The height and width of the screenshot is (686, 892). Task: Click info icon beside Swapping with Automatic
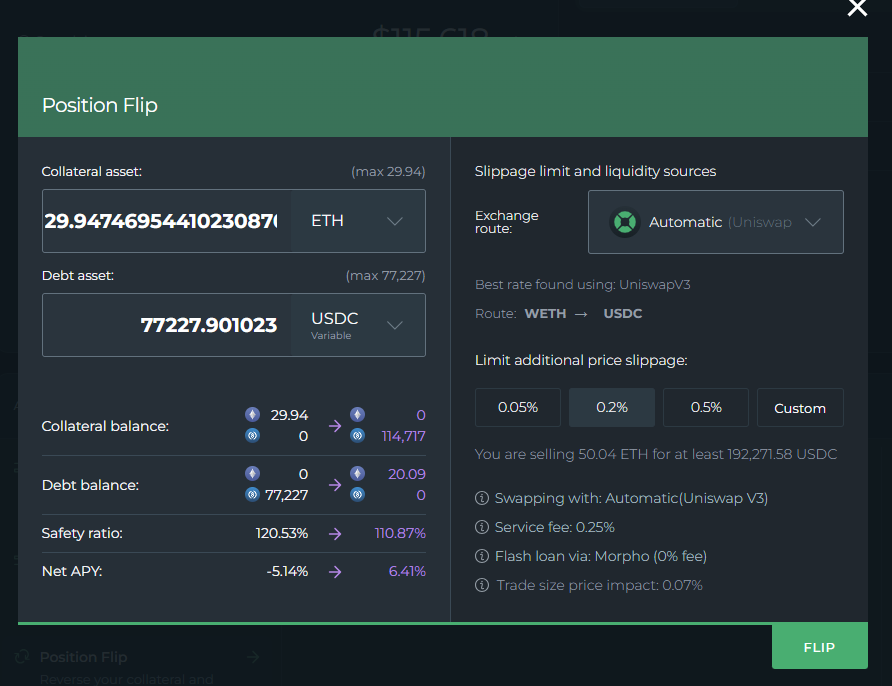pos(482,498)
